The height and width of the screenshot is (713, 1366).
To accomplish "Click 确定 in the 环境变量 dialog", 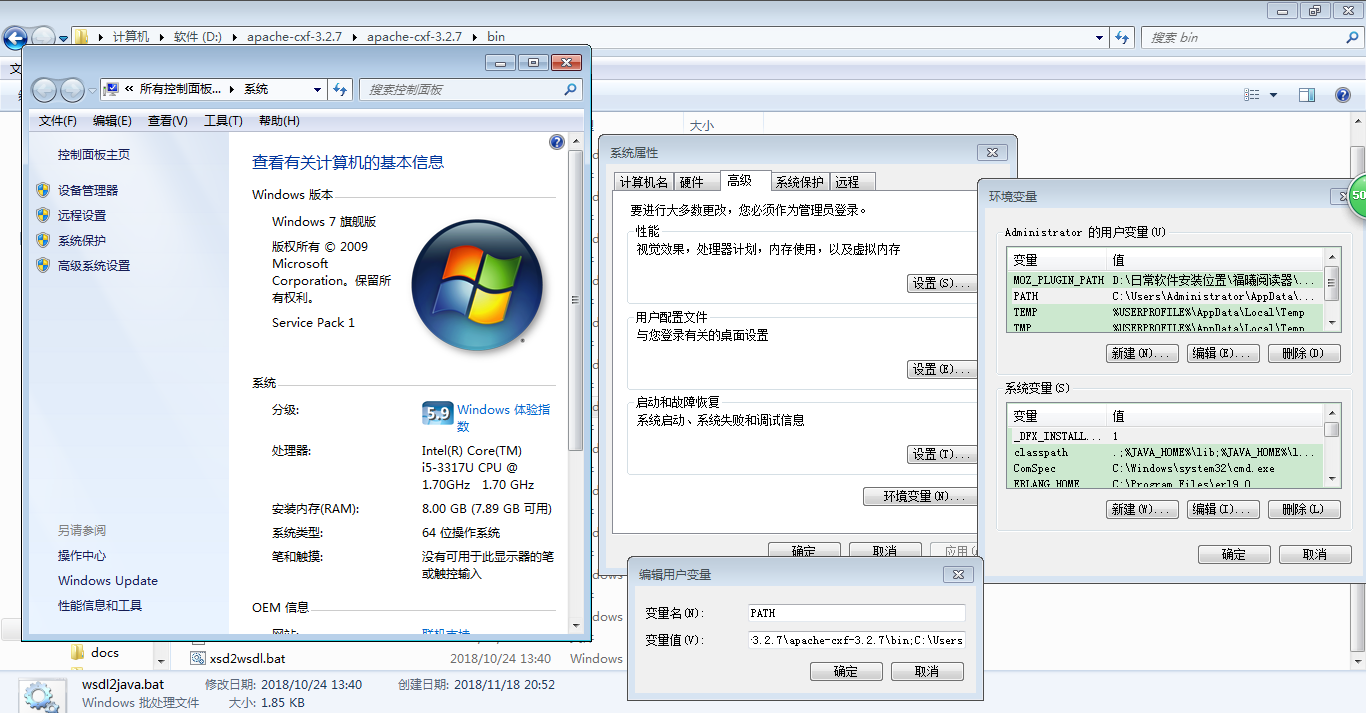I will click(1234, 555).
